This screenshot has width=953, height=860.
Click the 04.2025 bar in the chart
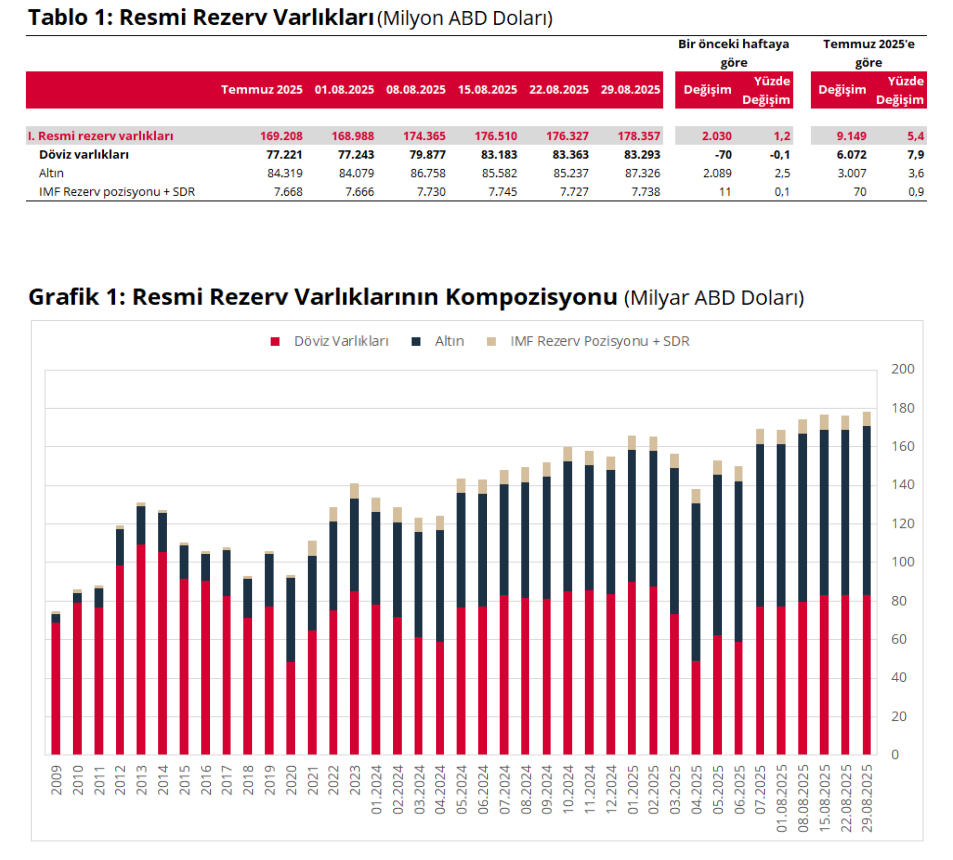[696, 620]
